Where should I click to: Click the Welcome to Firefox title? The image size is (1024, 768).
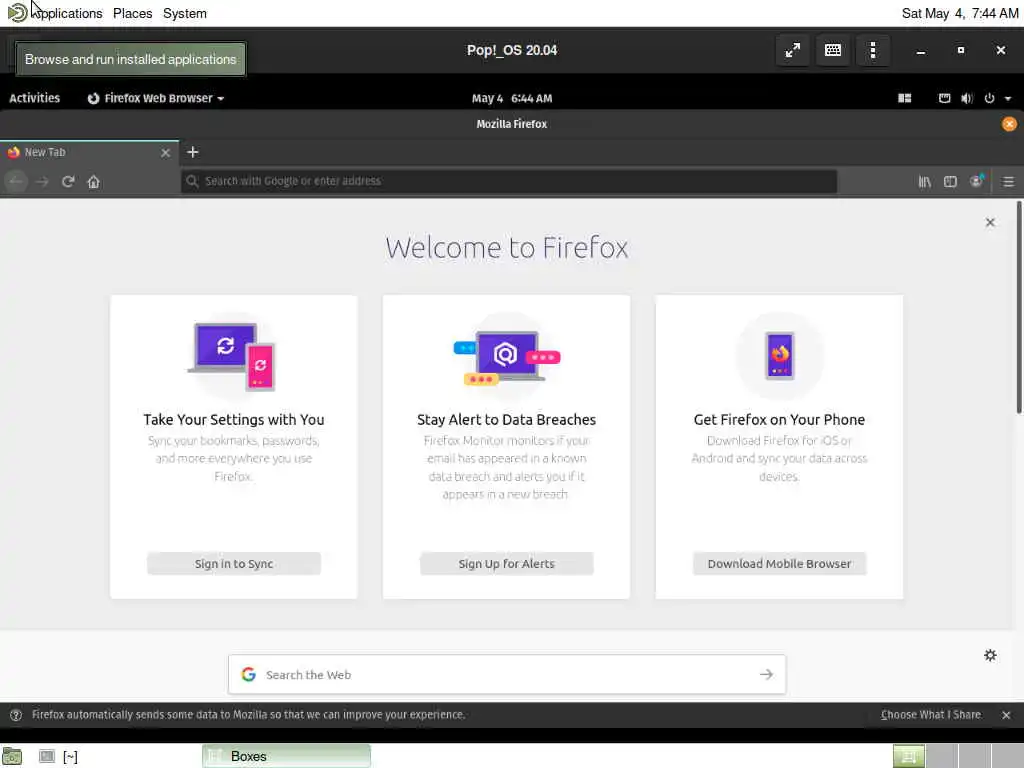click(507, 248)
